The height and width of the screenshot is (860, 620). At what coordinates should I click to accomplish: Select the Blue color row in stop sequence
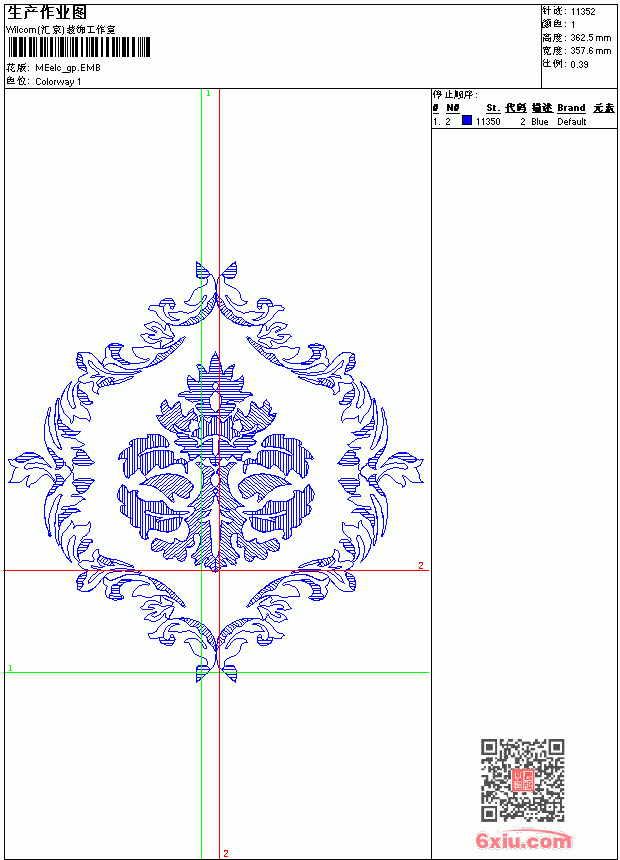(x=524, y=121)
